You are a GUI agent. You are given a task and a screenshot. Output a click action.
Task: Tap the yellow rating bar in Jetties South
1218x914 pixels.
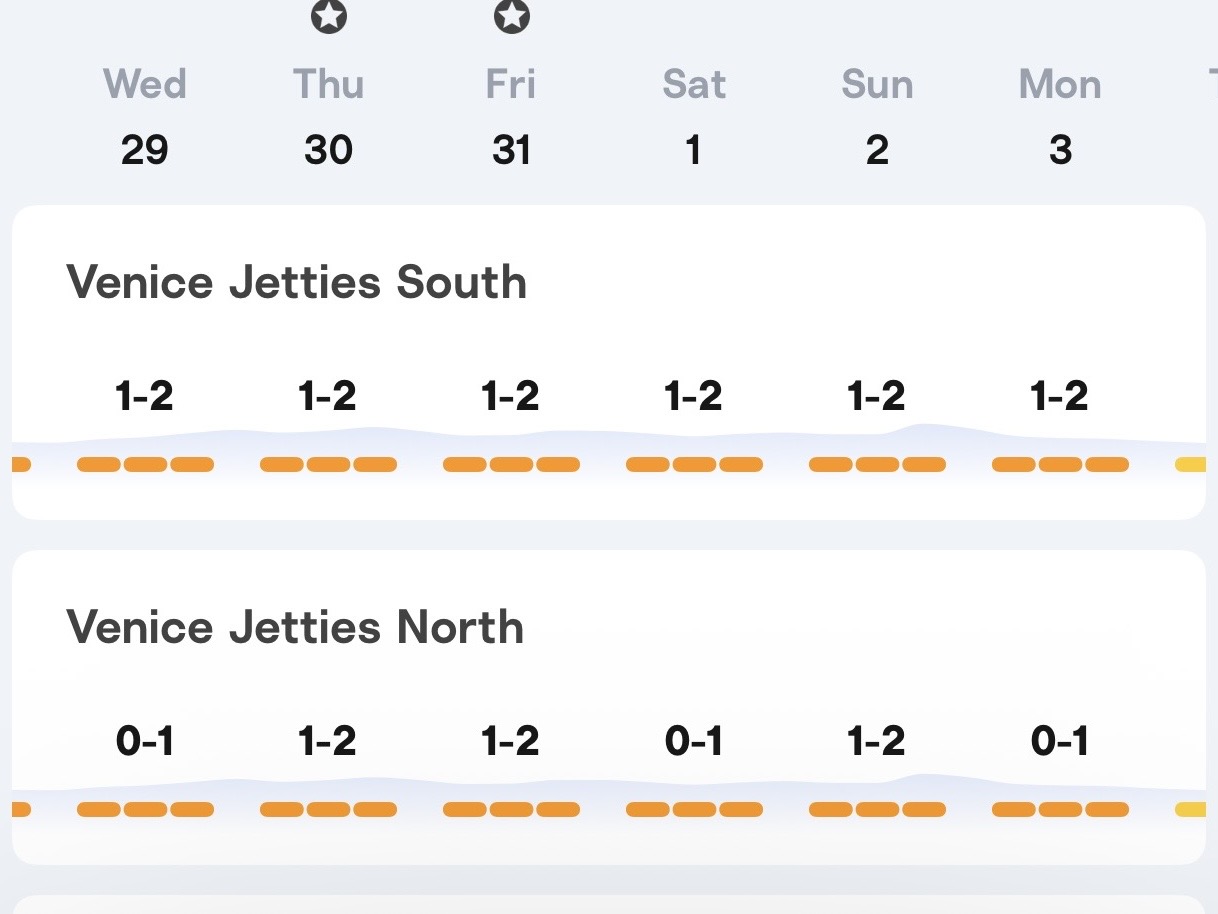coord(1190,464)
